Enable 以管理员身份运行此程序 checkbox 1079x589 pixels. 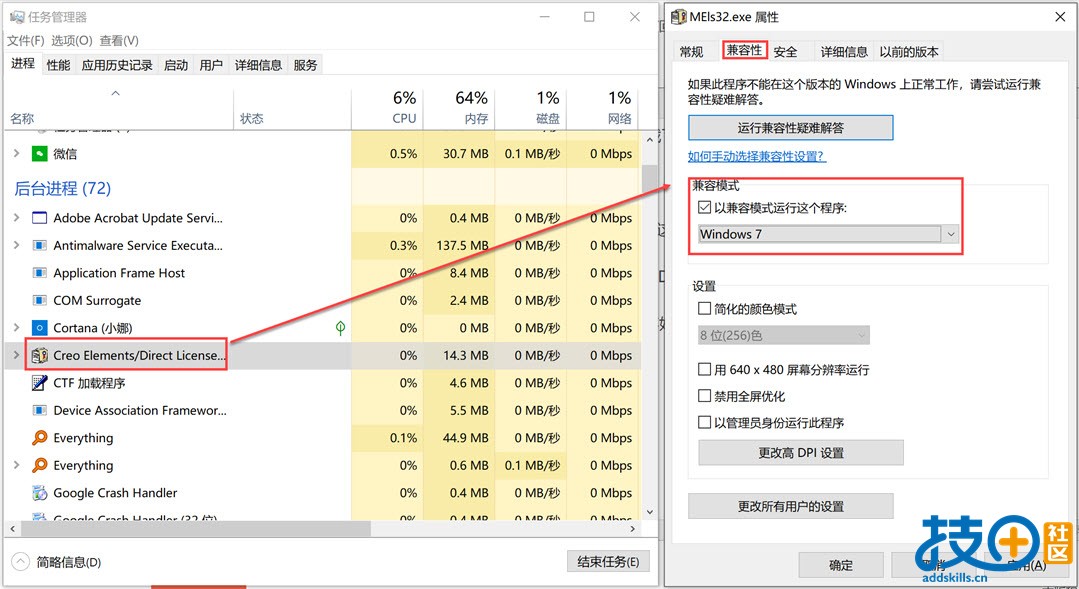[x=704, y=422]
